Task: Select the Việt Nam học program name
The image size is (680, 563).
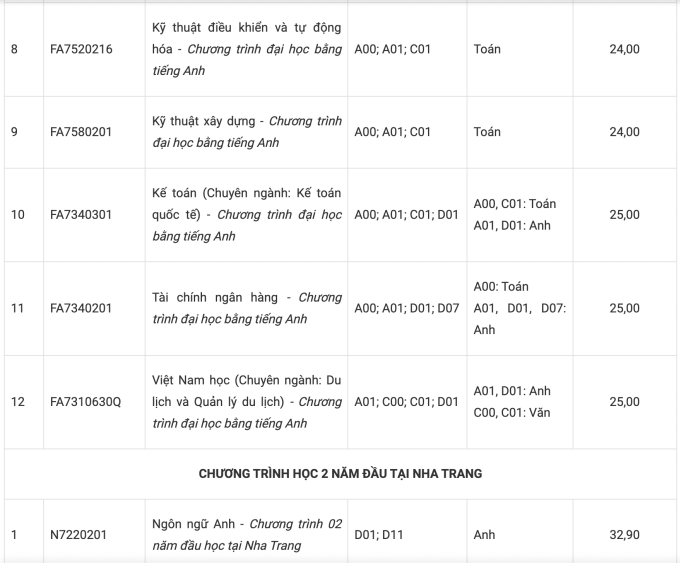Action: pyautogui.click(x=247, y=402)
